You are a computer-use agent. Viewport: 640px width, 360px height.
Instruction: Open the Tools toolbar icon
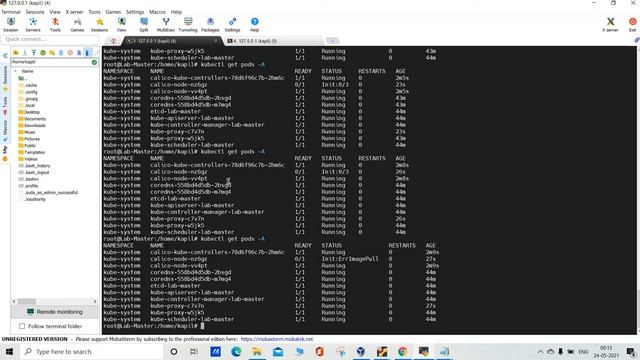pyautogui.click(x=55, y=24)
